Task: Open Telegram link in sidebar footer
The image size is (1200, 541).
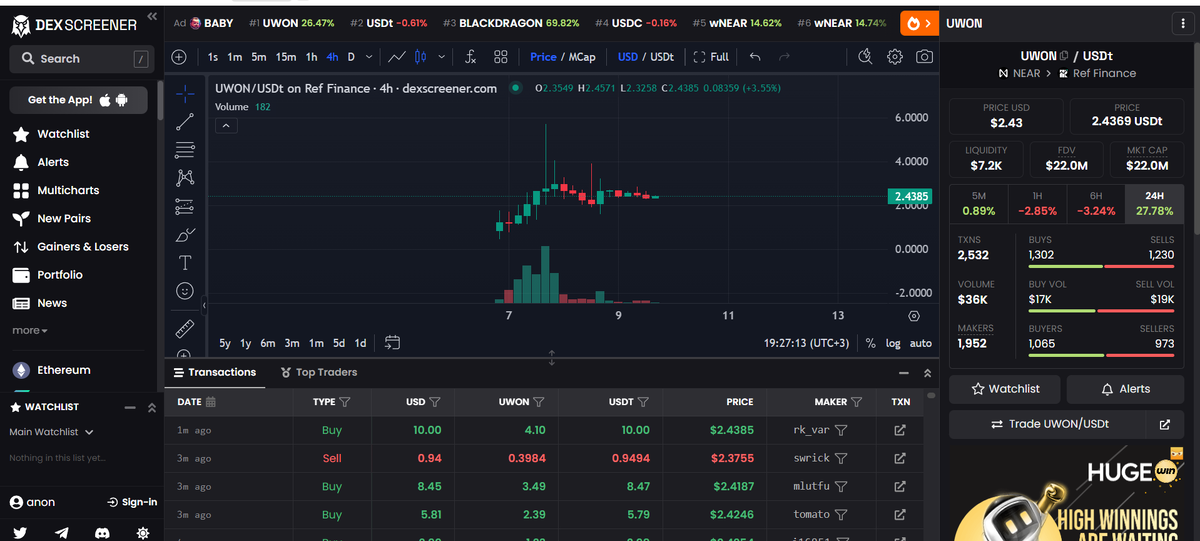Action: coord(62,533)
